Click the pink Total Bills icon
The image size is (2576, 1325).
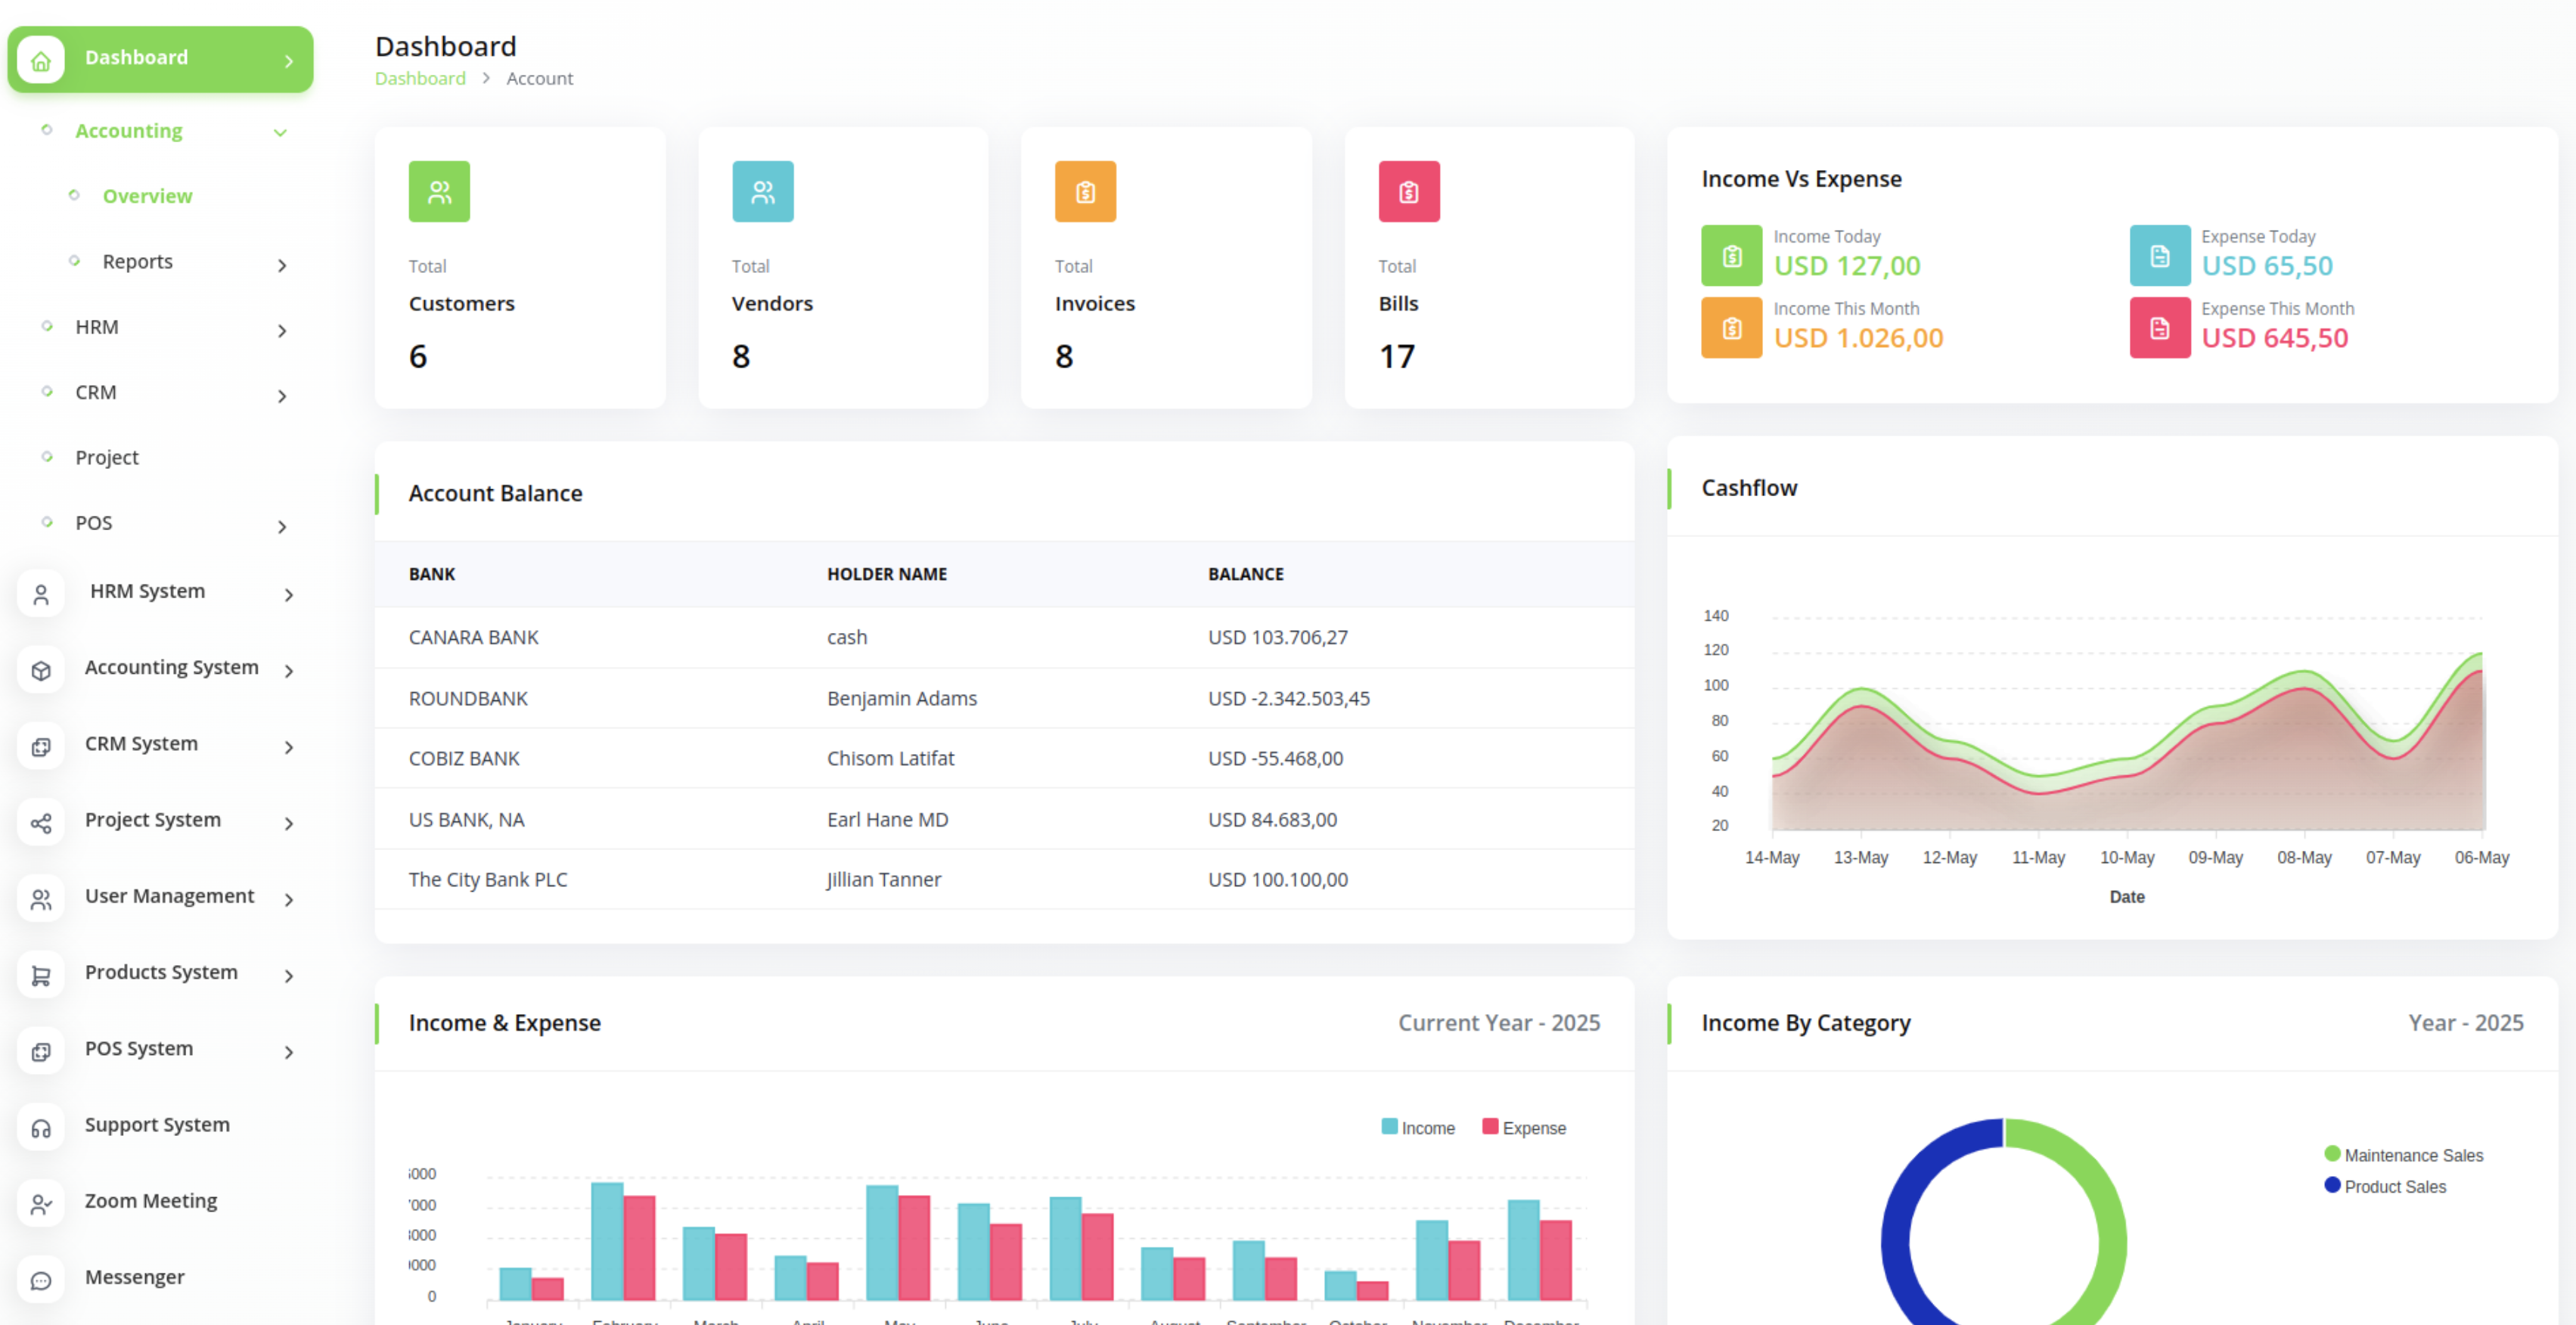pos(1409,192)
